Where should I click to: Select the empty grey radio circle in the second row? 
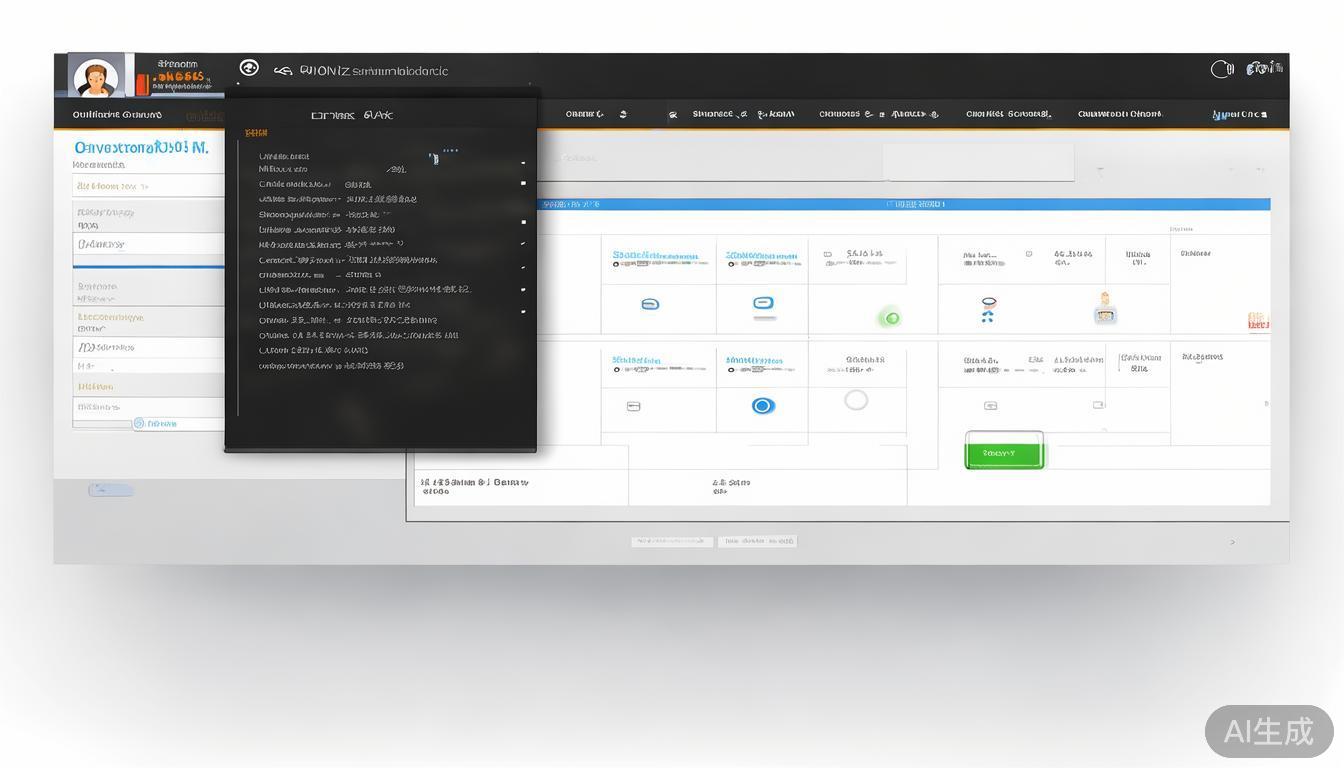pyautogui.click(x=856, y=400)
